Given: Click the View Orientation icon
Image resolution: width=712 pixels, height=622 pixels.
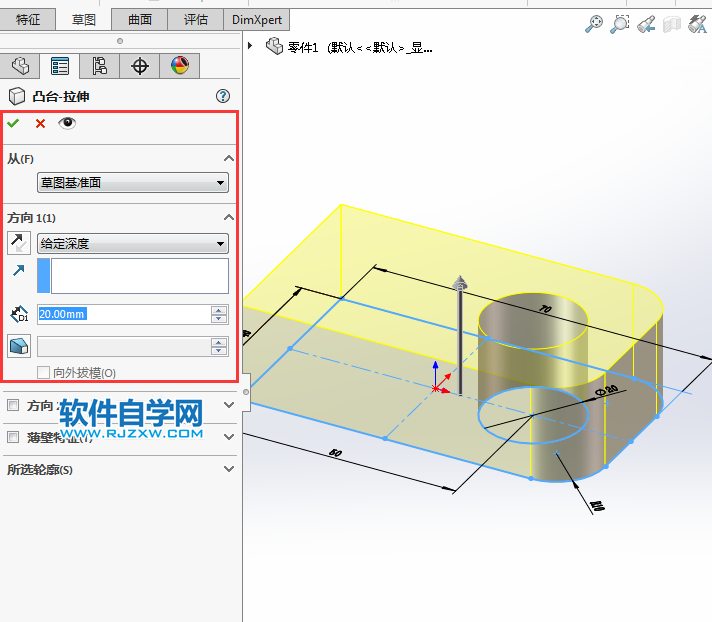Looking at the screenshot, I should [x=697, y=24].
